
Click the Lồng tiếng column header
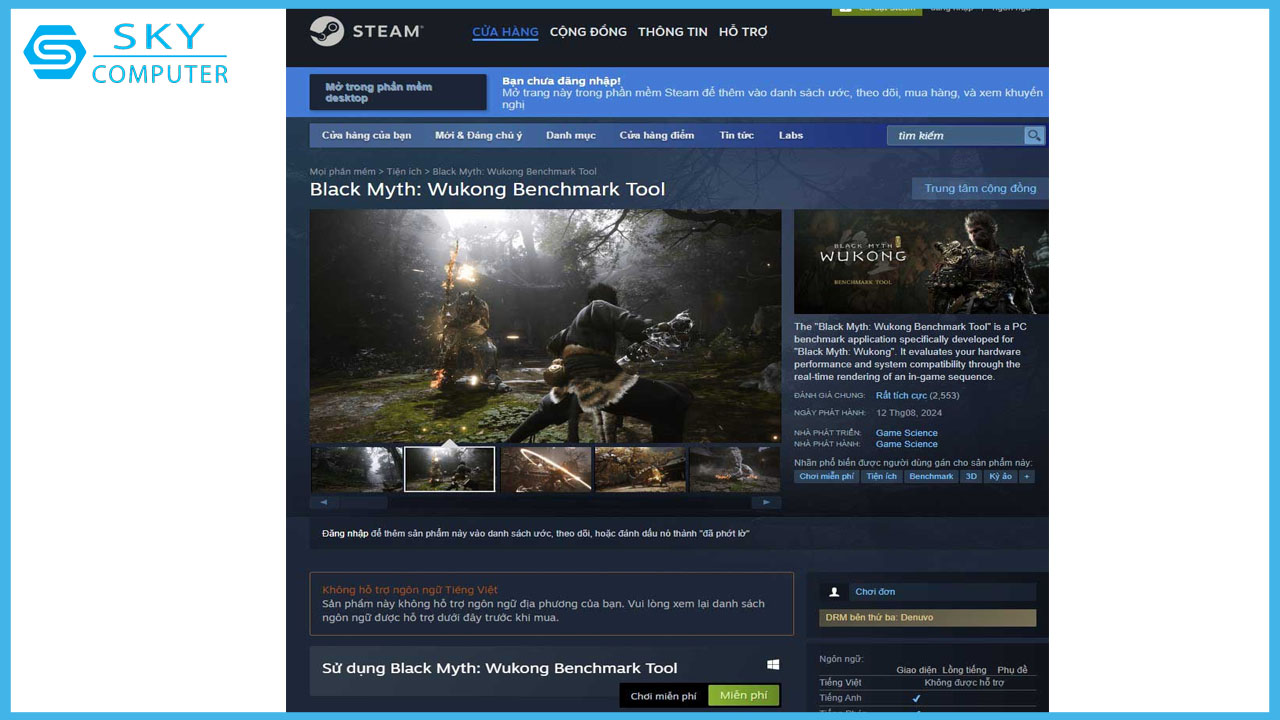pos(964,670)
